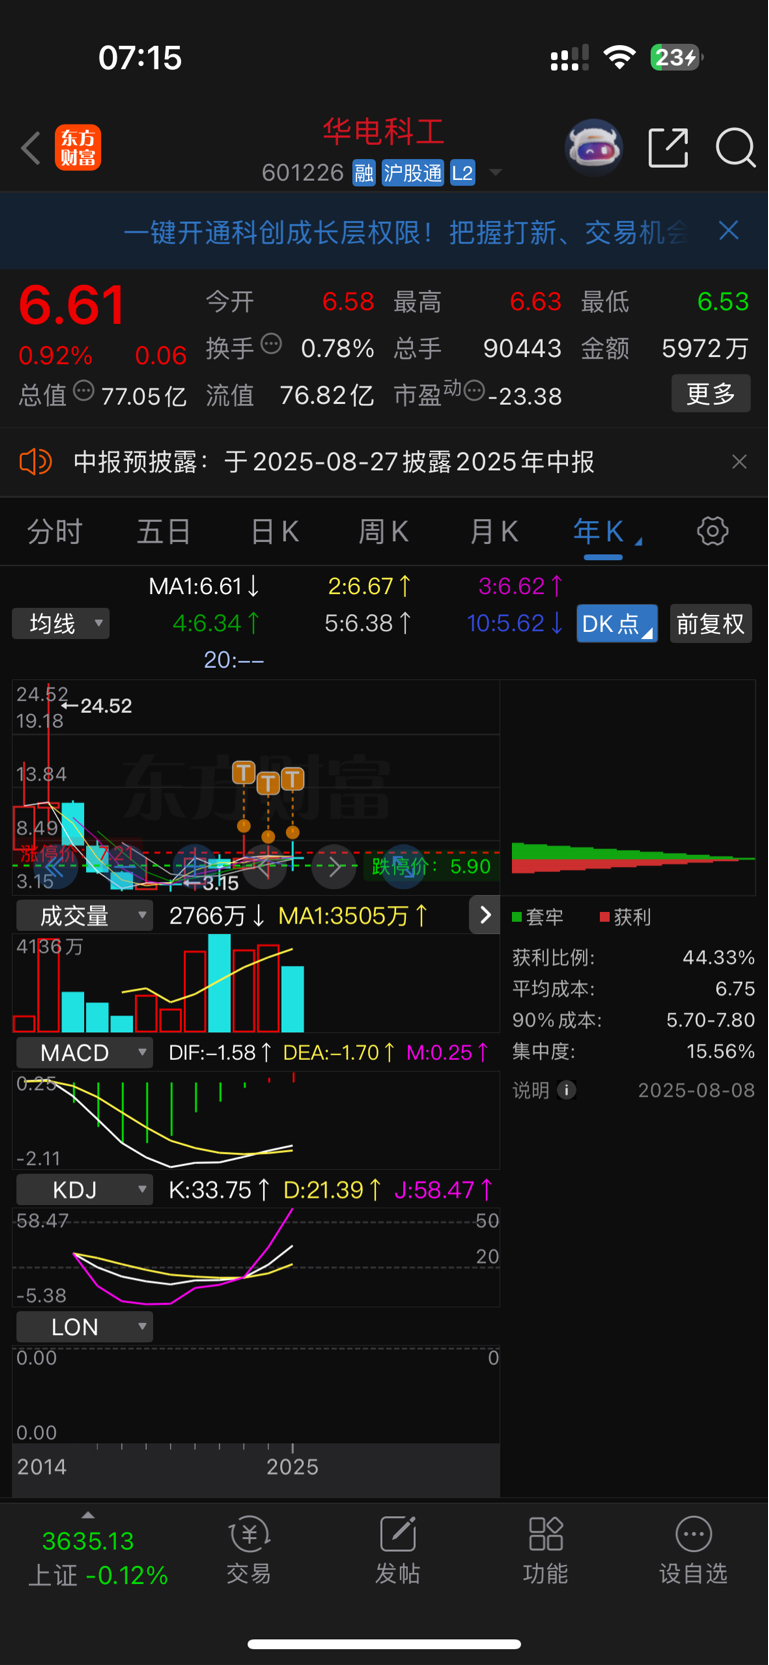Toggle the DK点 button
The height and width of the screenshot is (1665, 769).
point(617,624)
